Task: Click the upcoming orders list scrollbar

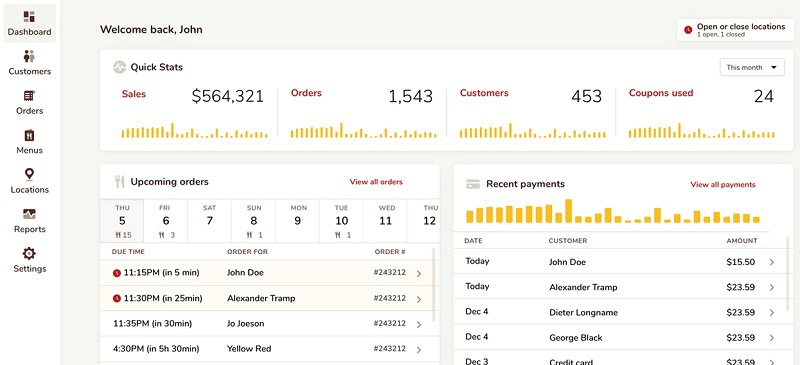Action: tap(434, 284)
